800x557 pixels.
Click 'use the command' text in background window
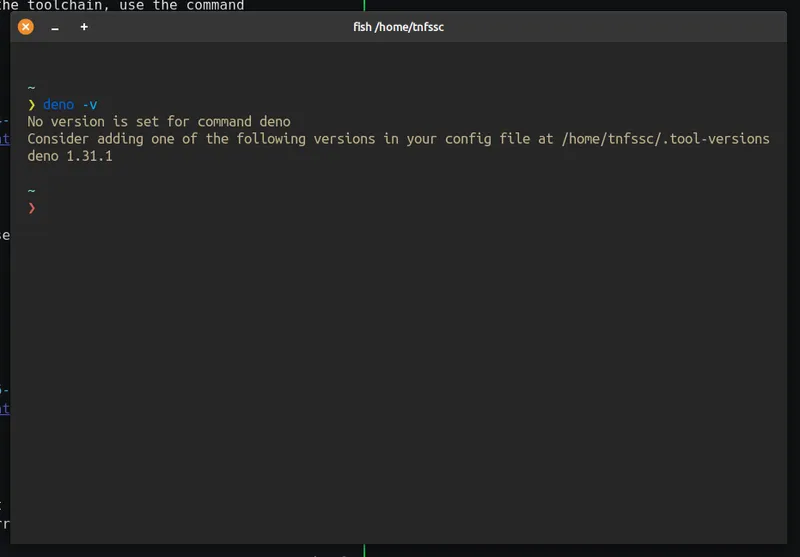182,5
